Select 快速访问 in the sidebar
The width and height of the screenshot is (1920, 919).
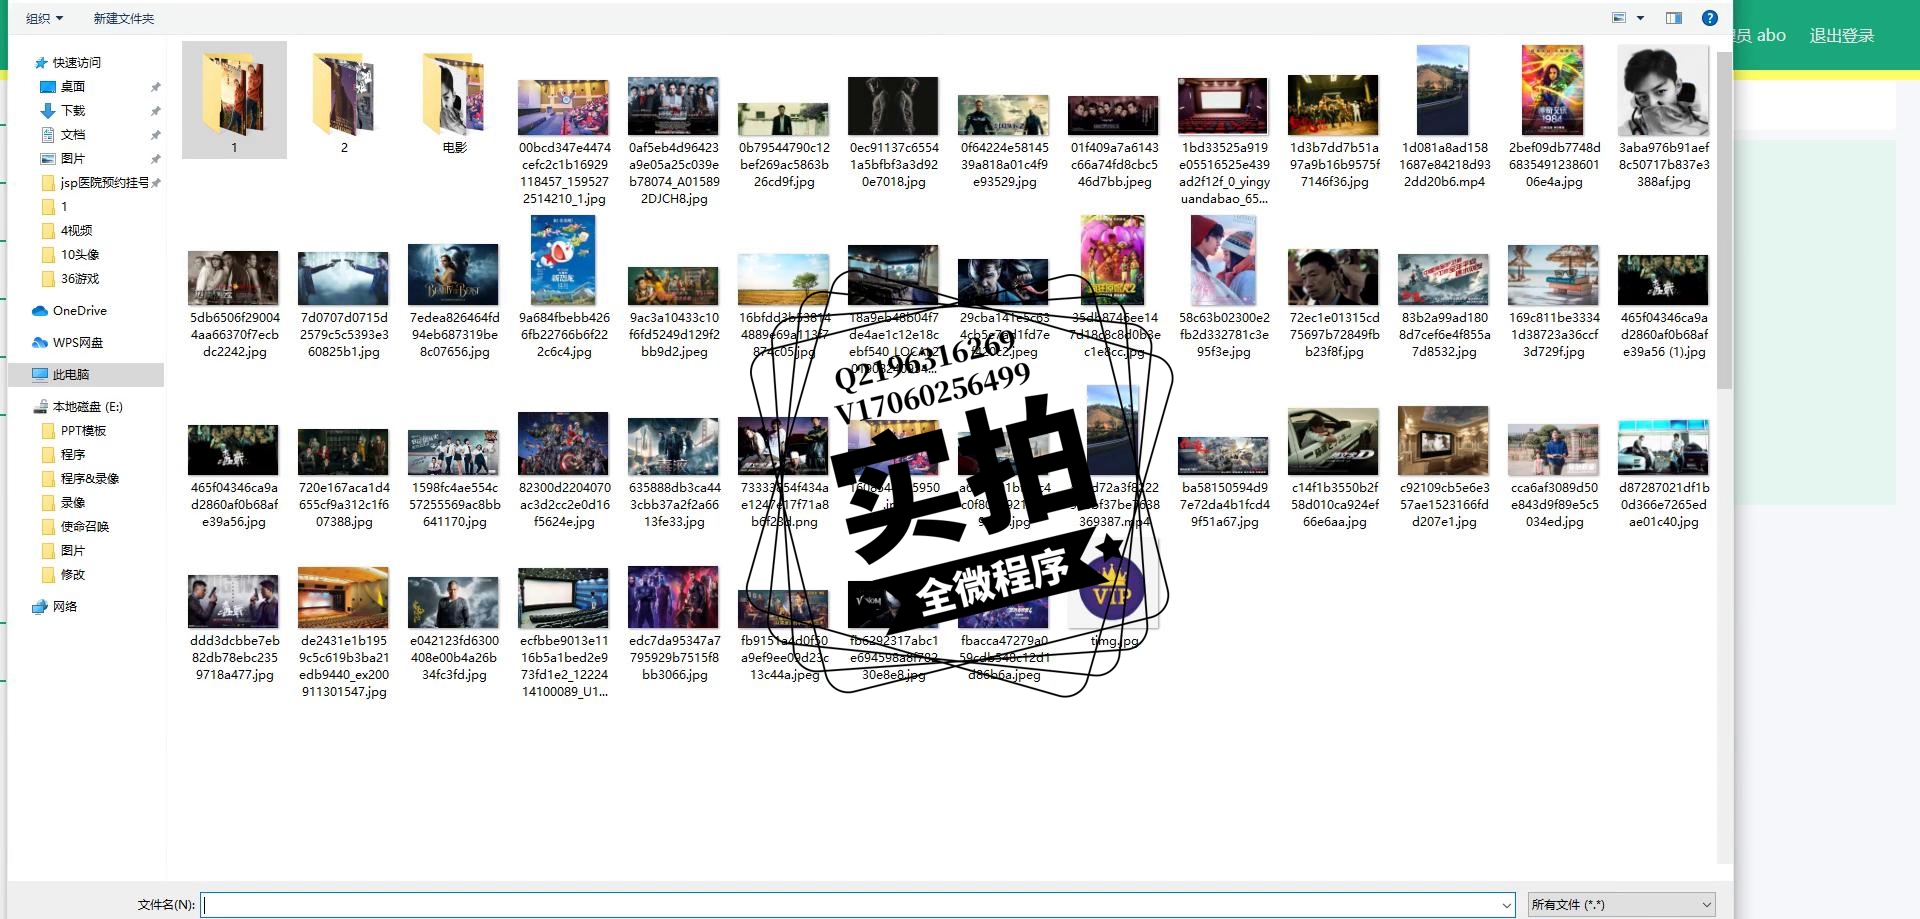(76, 62)
